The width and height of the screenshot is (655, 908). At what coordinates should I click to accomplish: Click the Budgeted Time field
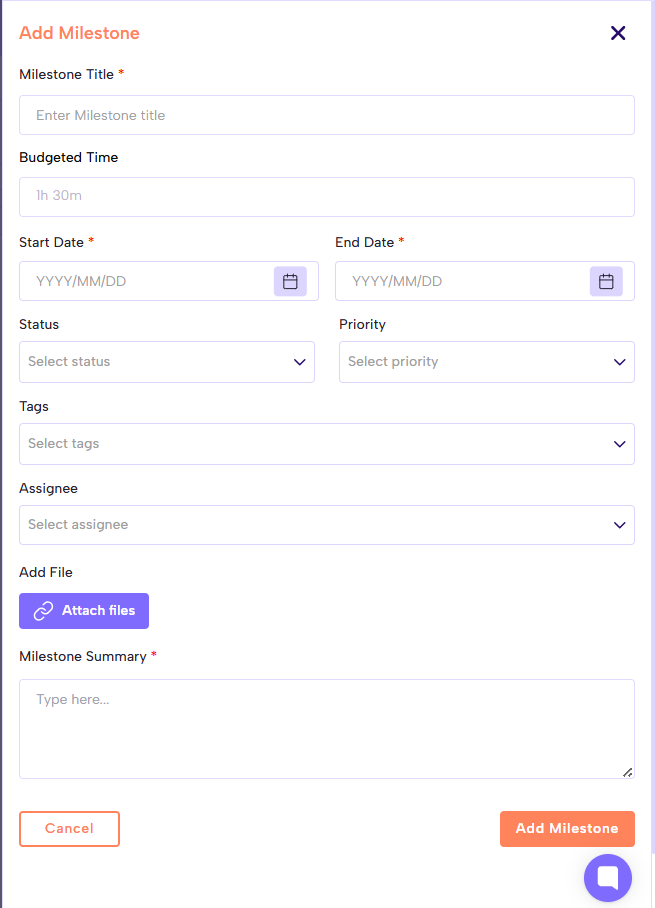326,197
